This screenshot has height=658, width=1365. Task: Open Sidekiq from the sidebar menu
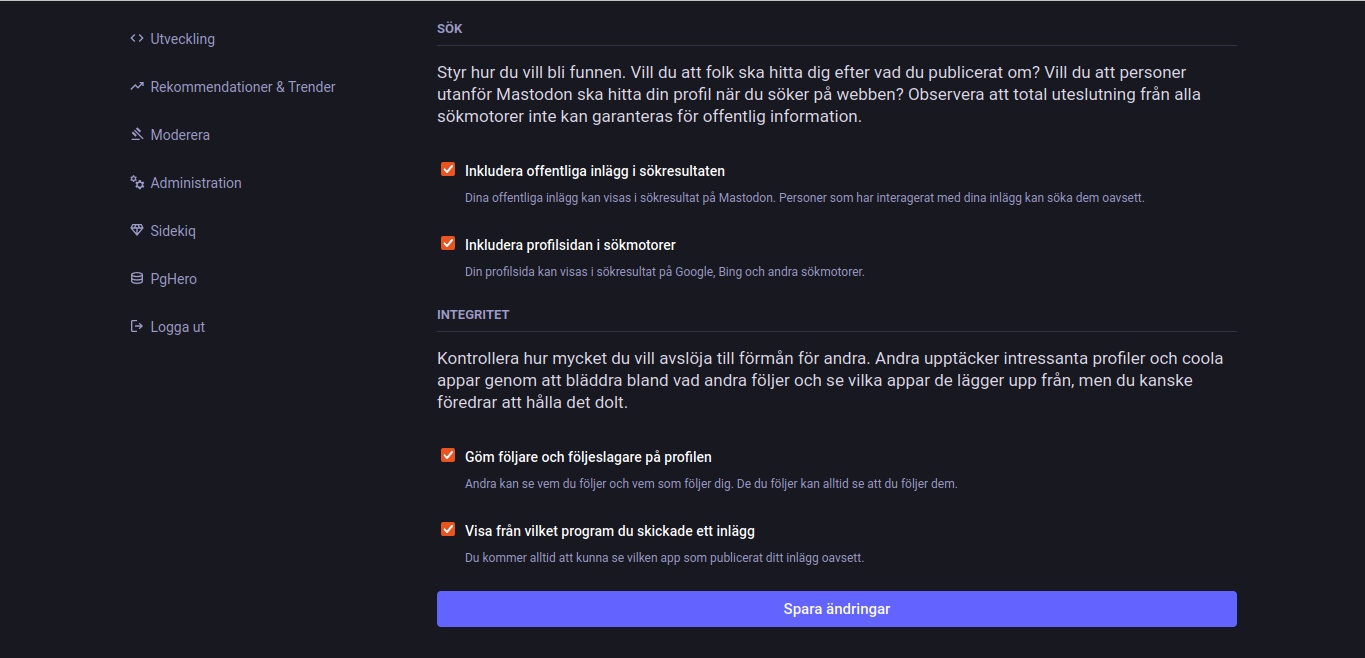[x=171, y=230]
